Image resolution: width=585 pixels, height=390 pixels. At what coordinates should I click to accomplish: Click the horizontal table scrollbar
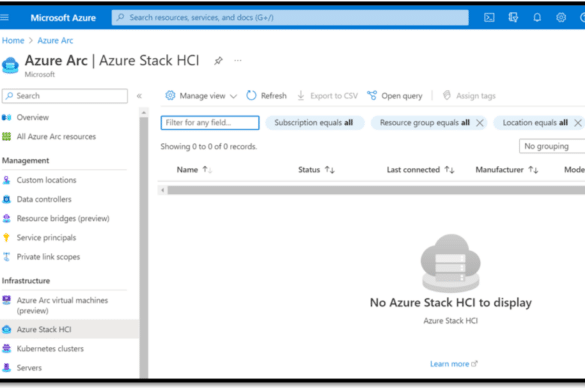376,190
